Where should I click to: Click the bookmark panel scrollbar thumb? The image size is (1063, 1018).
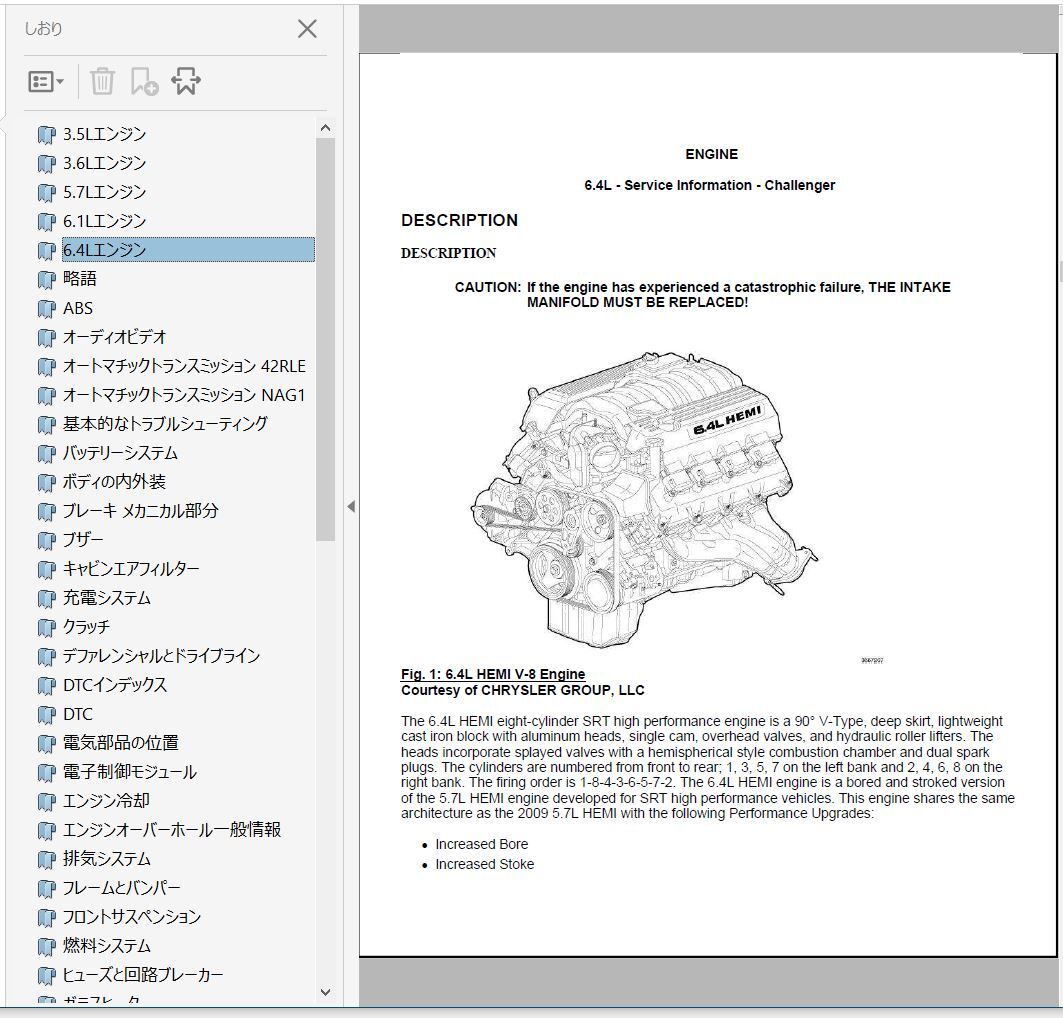coord(325,339)
